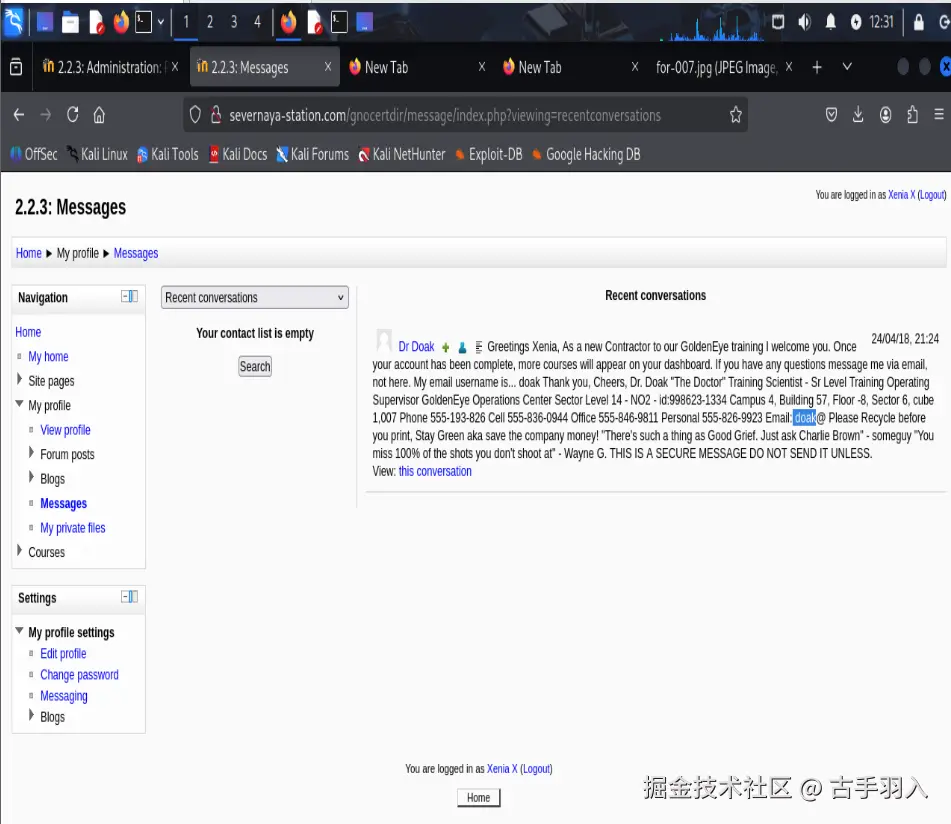Block Dr Doak using the blue person icon

pyautogui.click(x=463, y=346)
